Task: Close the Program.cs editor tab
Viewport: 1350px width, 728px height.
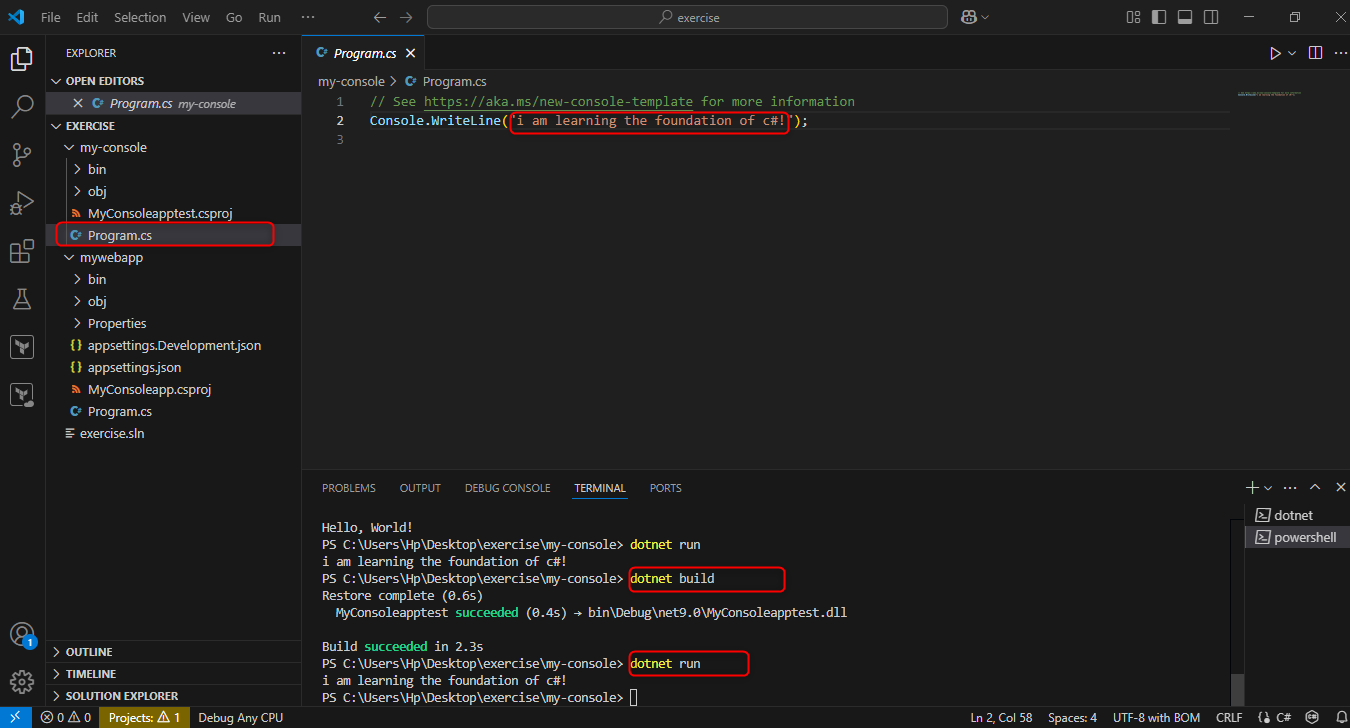Action: coord(410,53)
